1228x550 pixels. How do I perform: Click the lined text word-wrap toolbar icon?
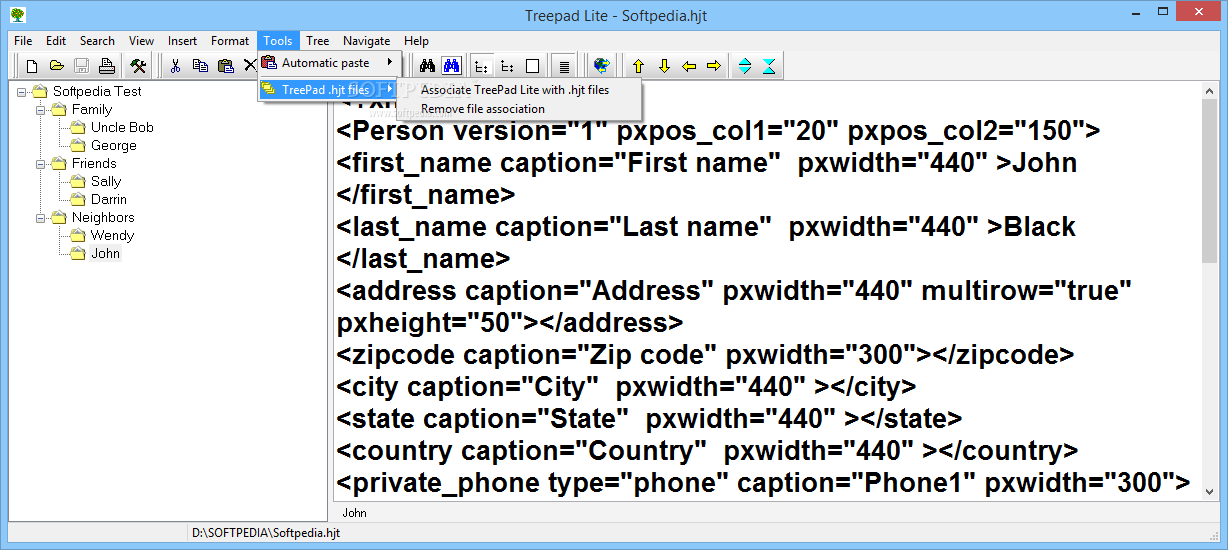(x=564, y=66)
